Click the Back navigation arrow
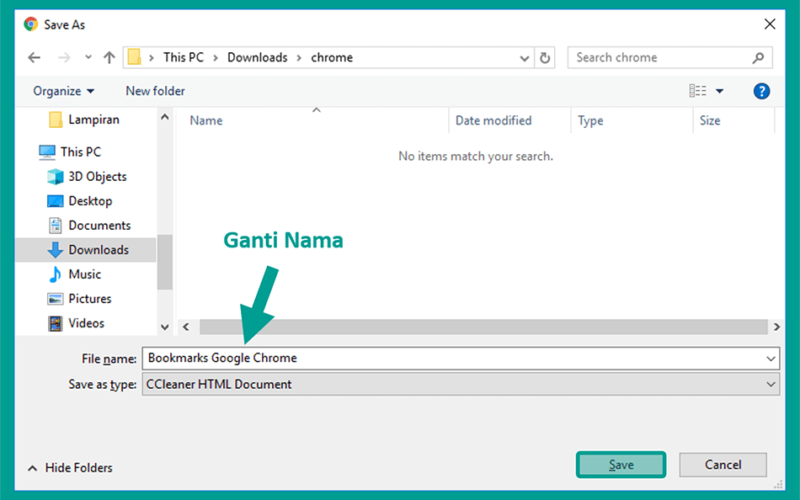 point(34,58)
